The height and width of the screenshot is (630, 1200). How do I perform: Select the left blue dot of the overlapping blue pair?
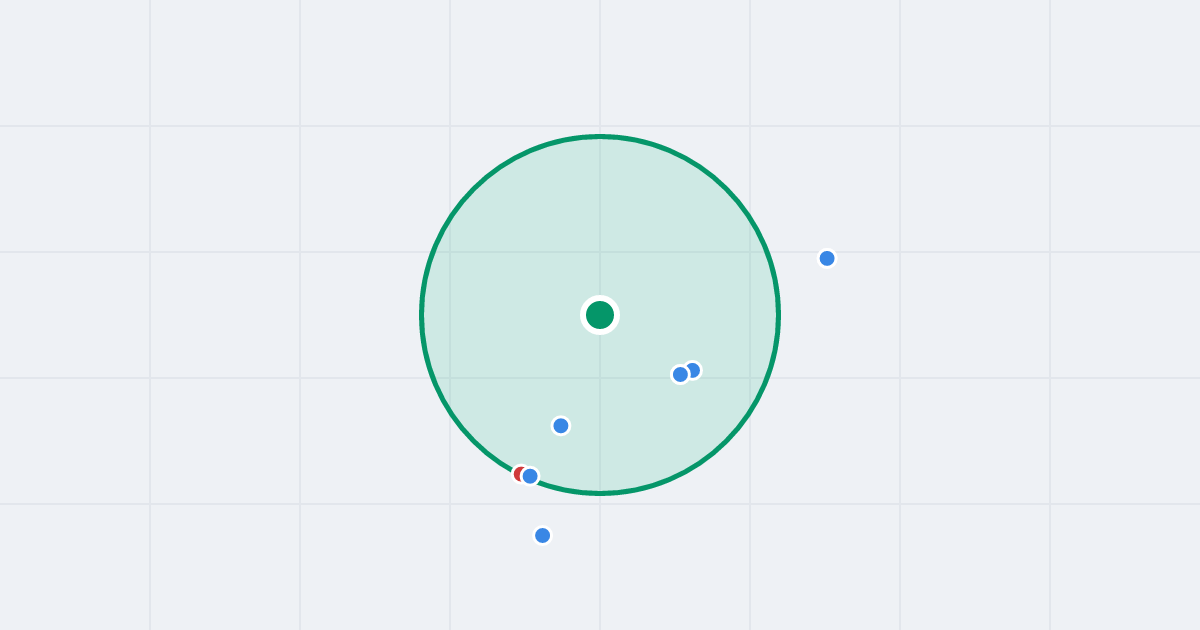coord(680,374)
